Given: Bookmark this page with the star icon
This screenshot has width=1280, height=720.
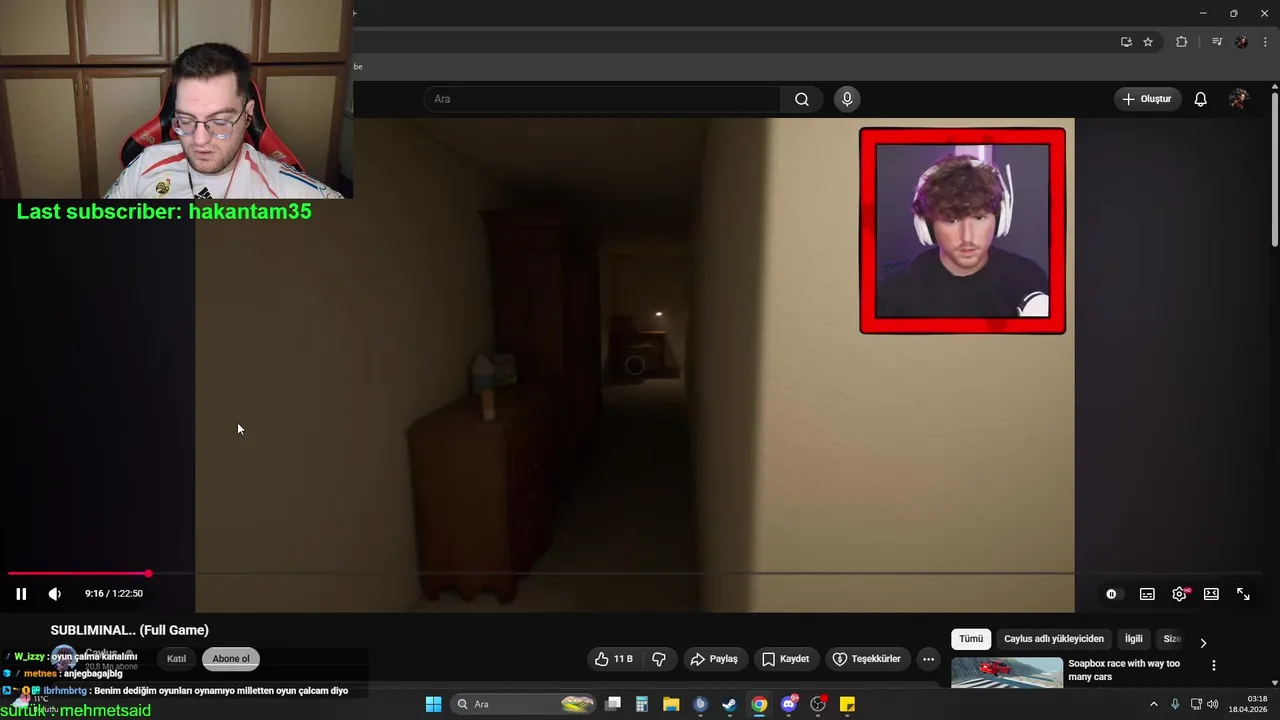Looking at the screenshot, I should point(1148,42).
